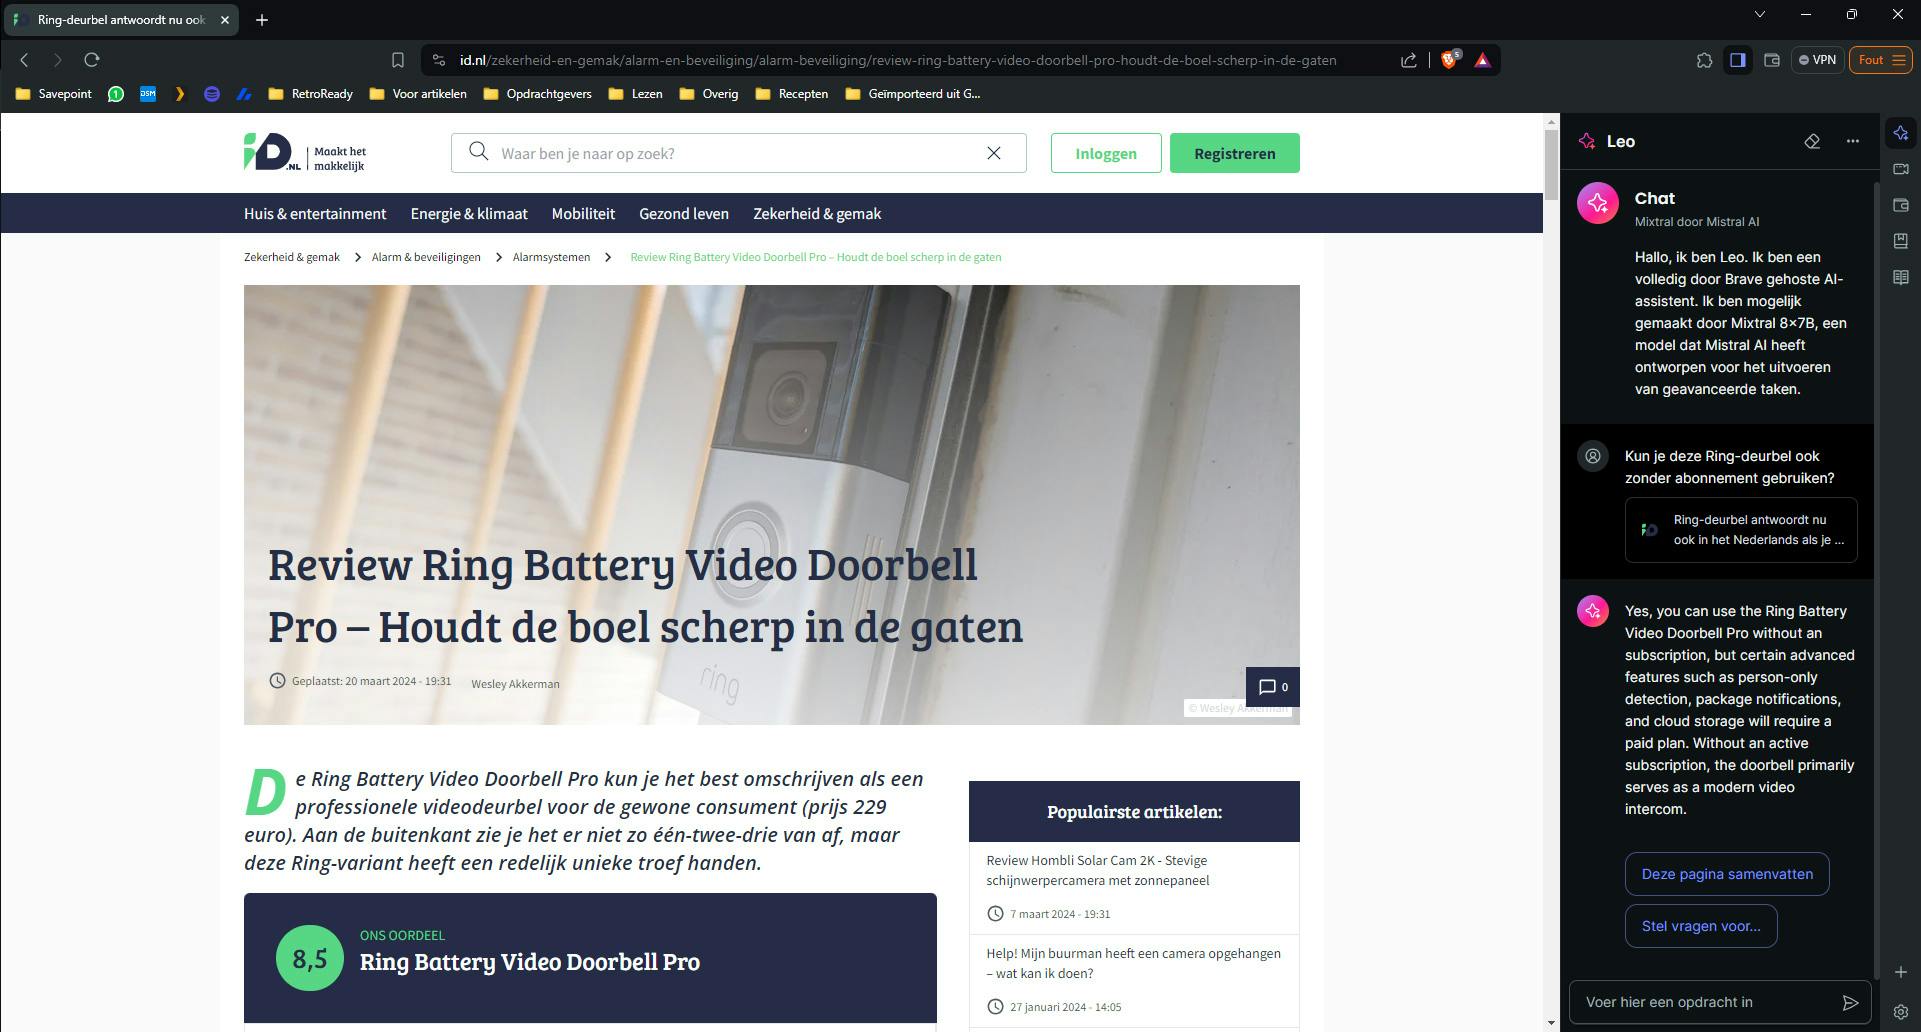
Task: Clear the Leo conversation with the eraser
Action: (x=1812, y=141)
